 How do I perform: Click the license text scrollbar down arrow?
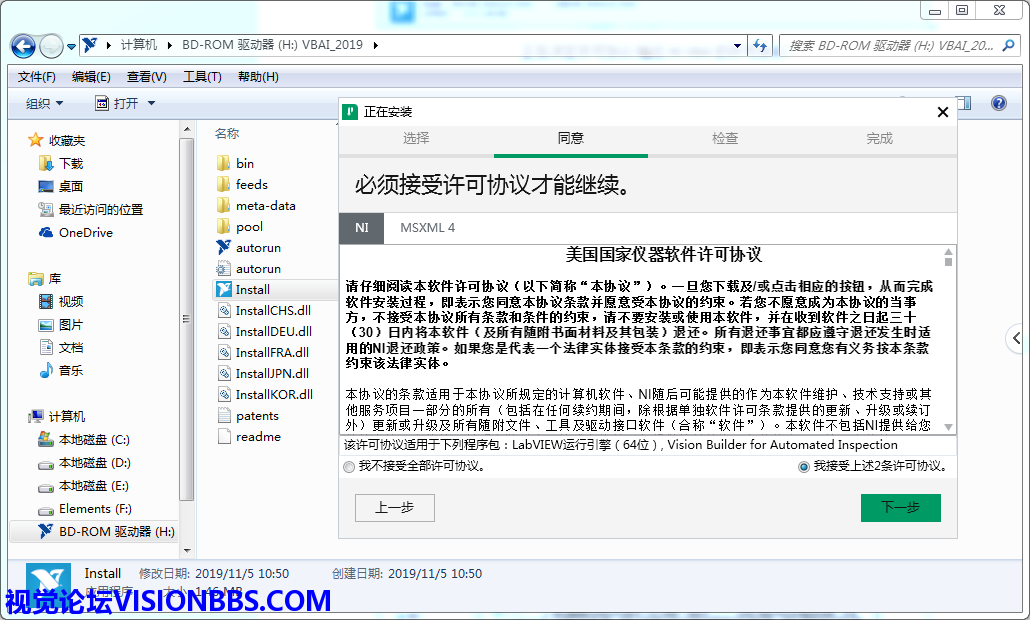pos(948,425)
